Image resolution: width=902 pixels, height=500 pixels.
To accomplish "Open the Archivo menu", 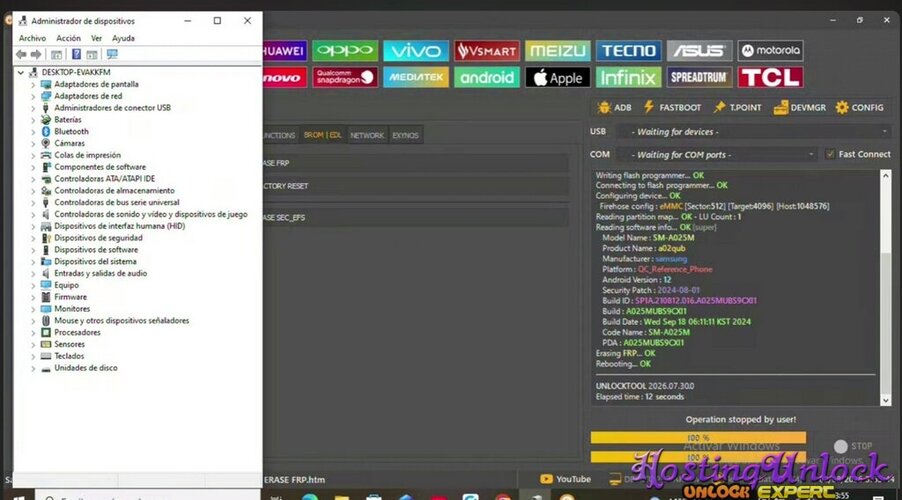I will point(32,38).
